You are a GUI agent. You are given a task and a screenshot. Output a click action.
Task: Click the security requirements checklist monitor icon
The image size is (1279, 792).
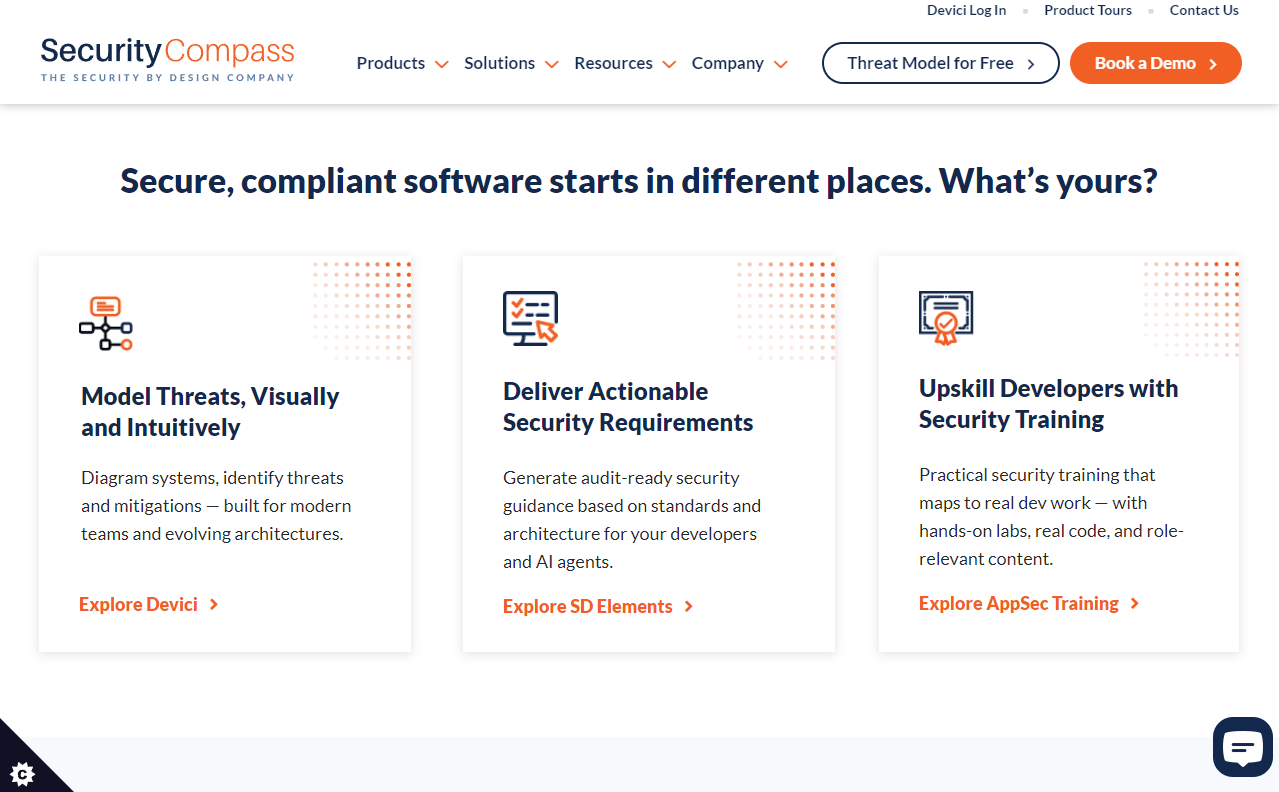[530, 318]
